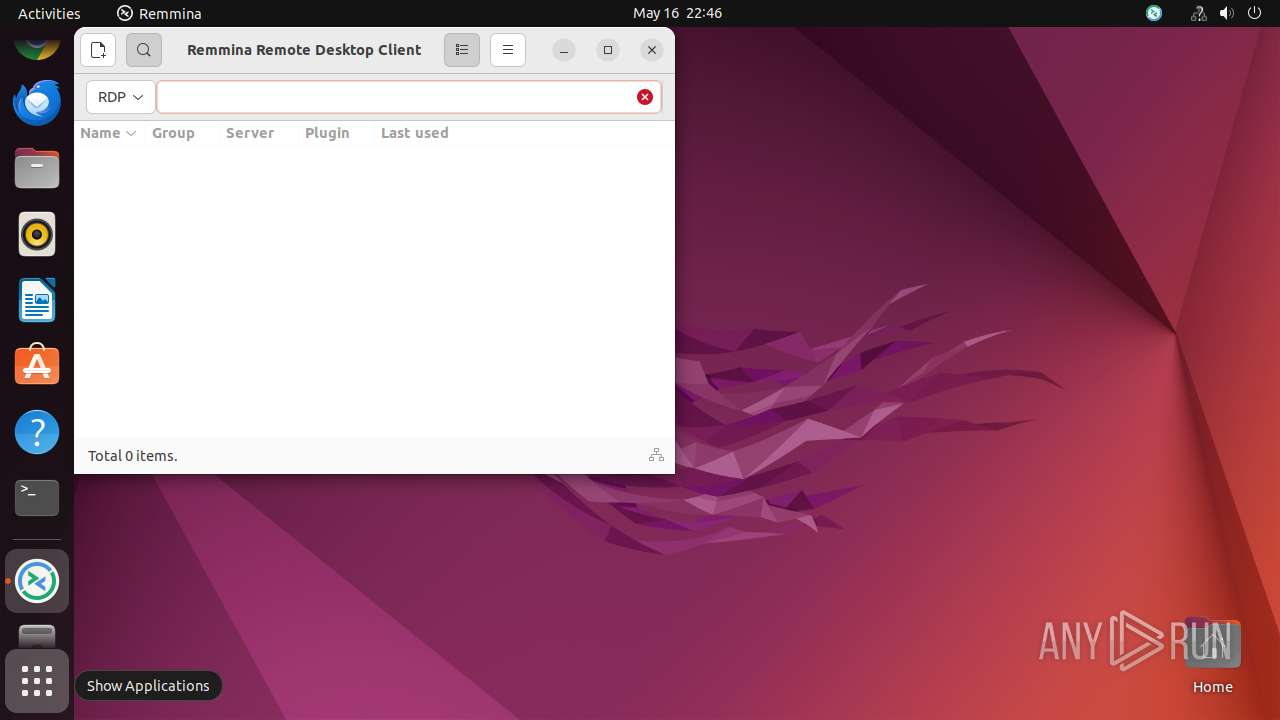Click the network status icon in status bar
Screen dimensions: 1280x720
(x=656, y=455)
